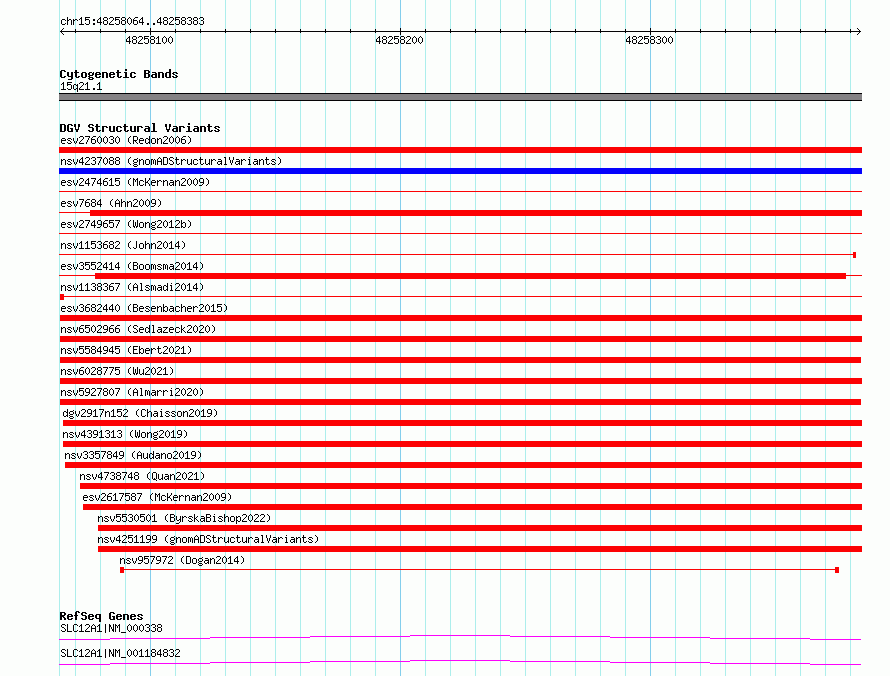Image resolution: width=890 pixels, height=676 pixels.
Task: Select nsv957972 (Dogan2014) variant label
Action: click(182, 560)
